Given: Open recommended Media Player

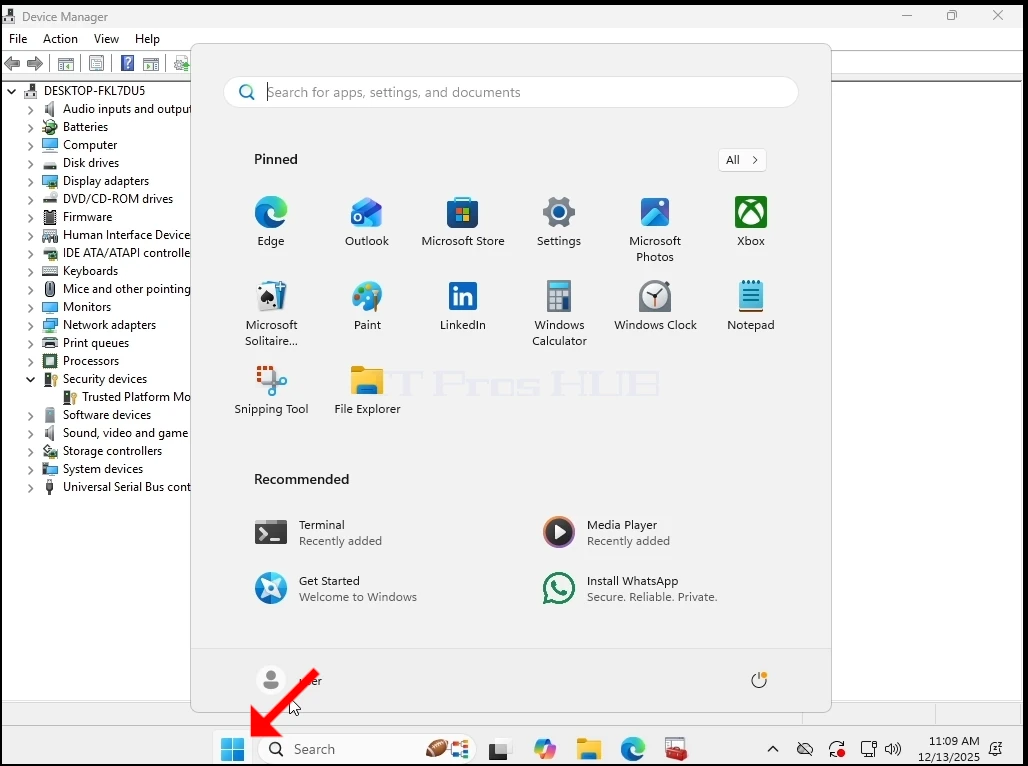Looking at the screenshot, I should tap(606, 533).
